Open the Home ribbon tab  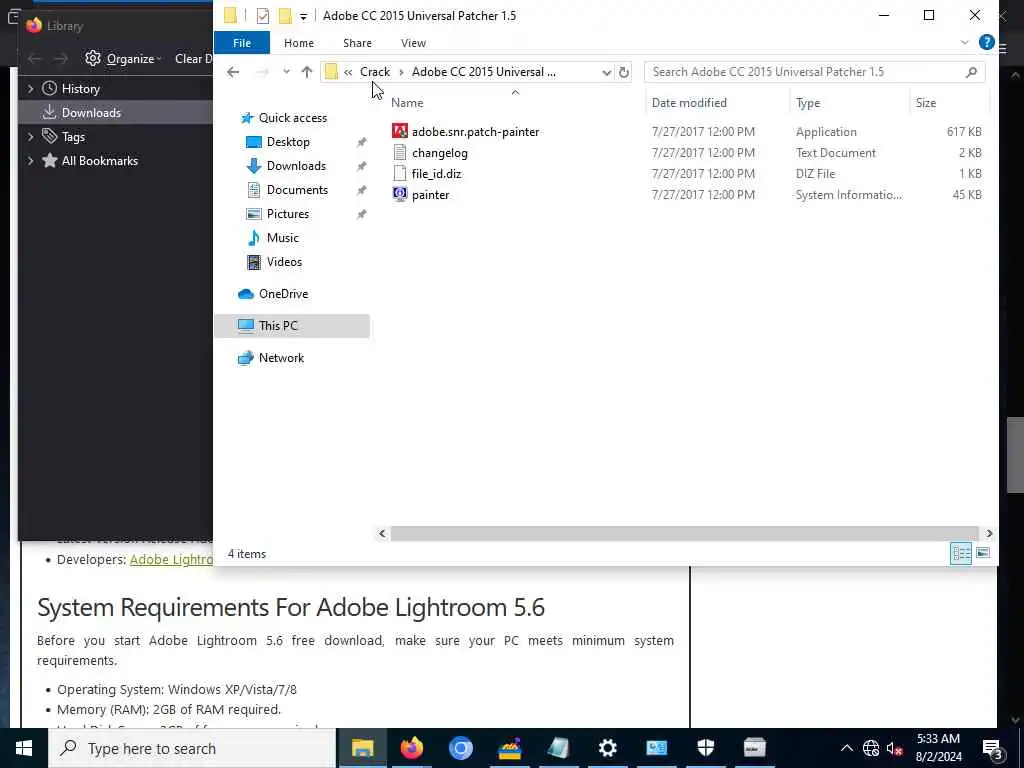coord(298,42)
